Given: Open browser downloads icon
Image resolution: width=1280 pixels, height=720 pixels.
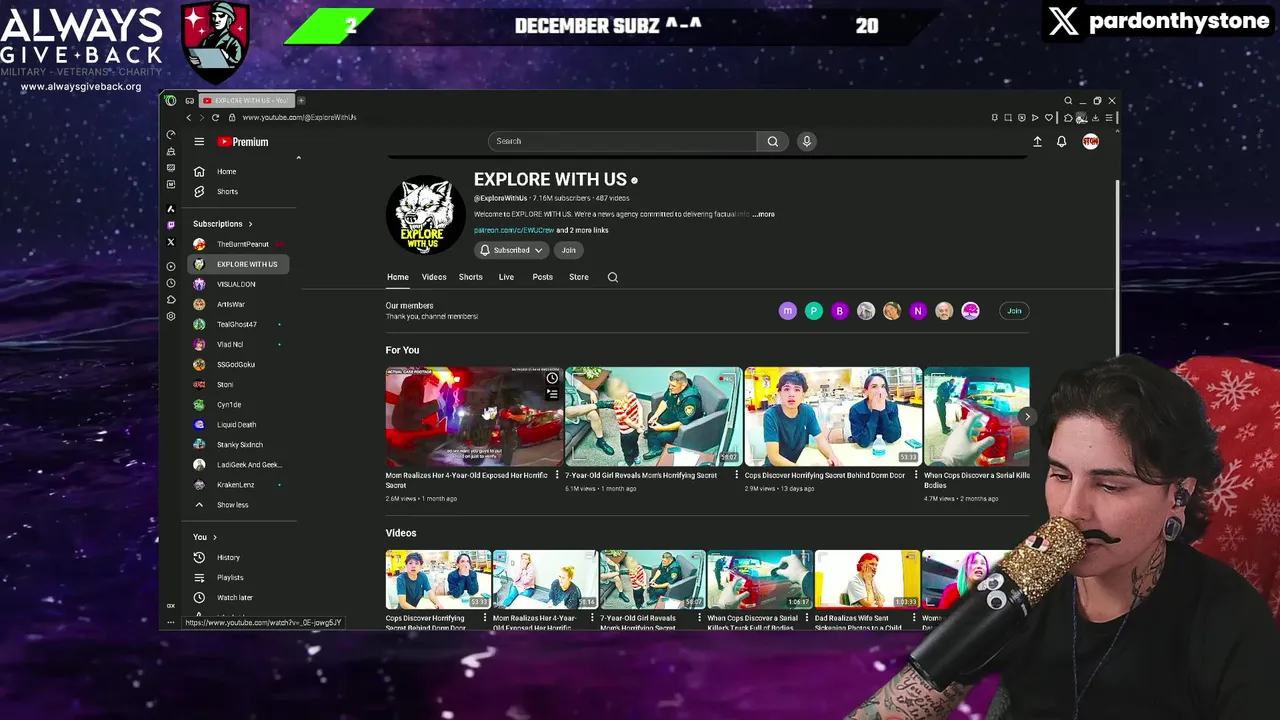Looking at the screenshot, I should coord(1095,117).
